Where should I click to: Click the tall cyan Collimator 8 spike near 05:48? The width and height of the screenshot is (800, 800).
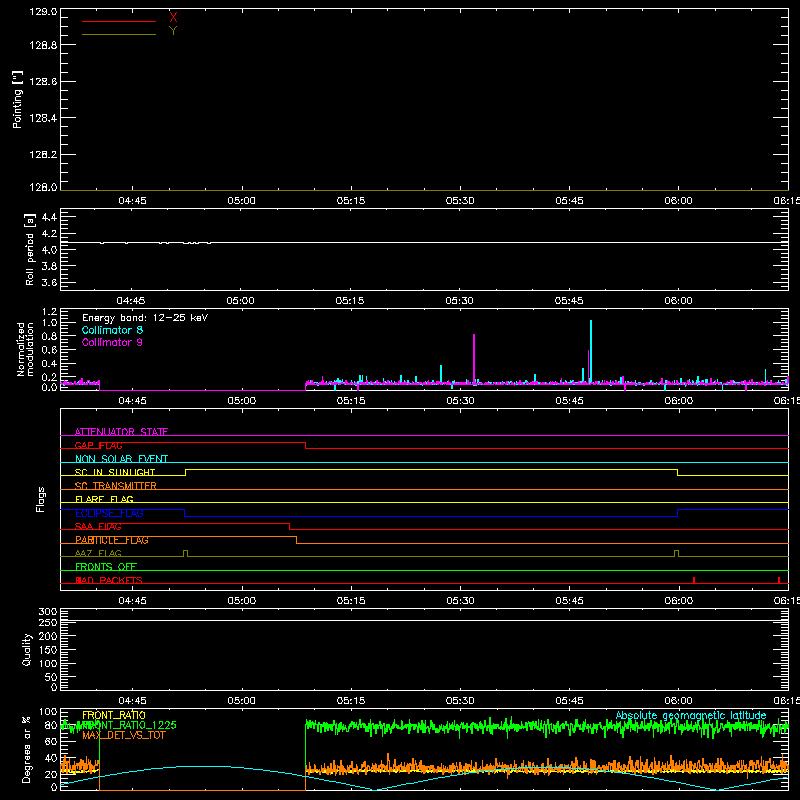(x=591, y=351)
